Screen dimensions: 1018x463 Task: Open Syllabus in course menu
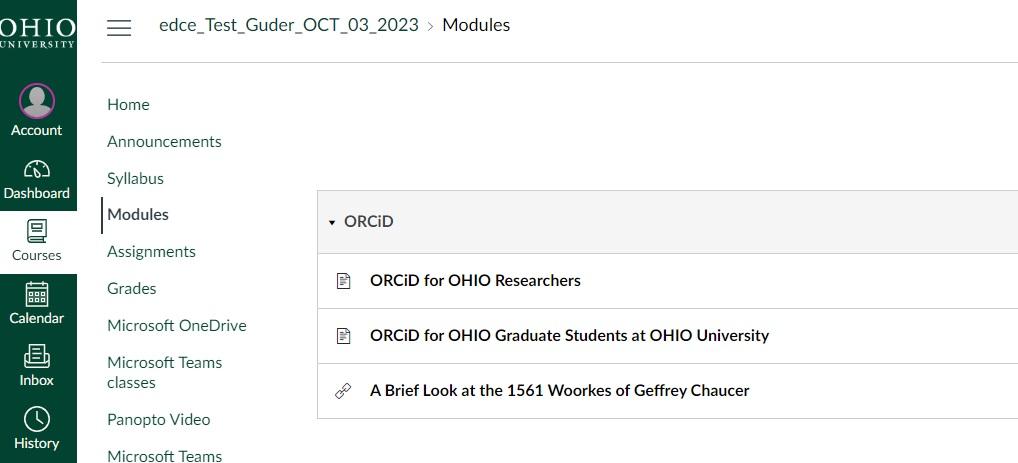[x=135, y=179]
